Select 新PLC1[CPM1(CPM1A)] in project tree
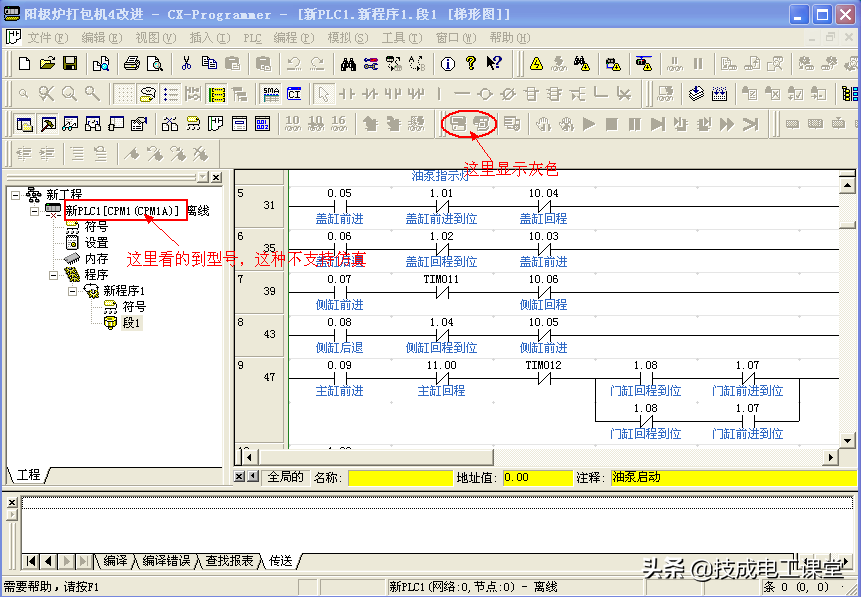 pyautogui.click(x=122, y=210)
